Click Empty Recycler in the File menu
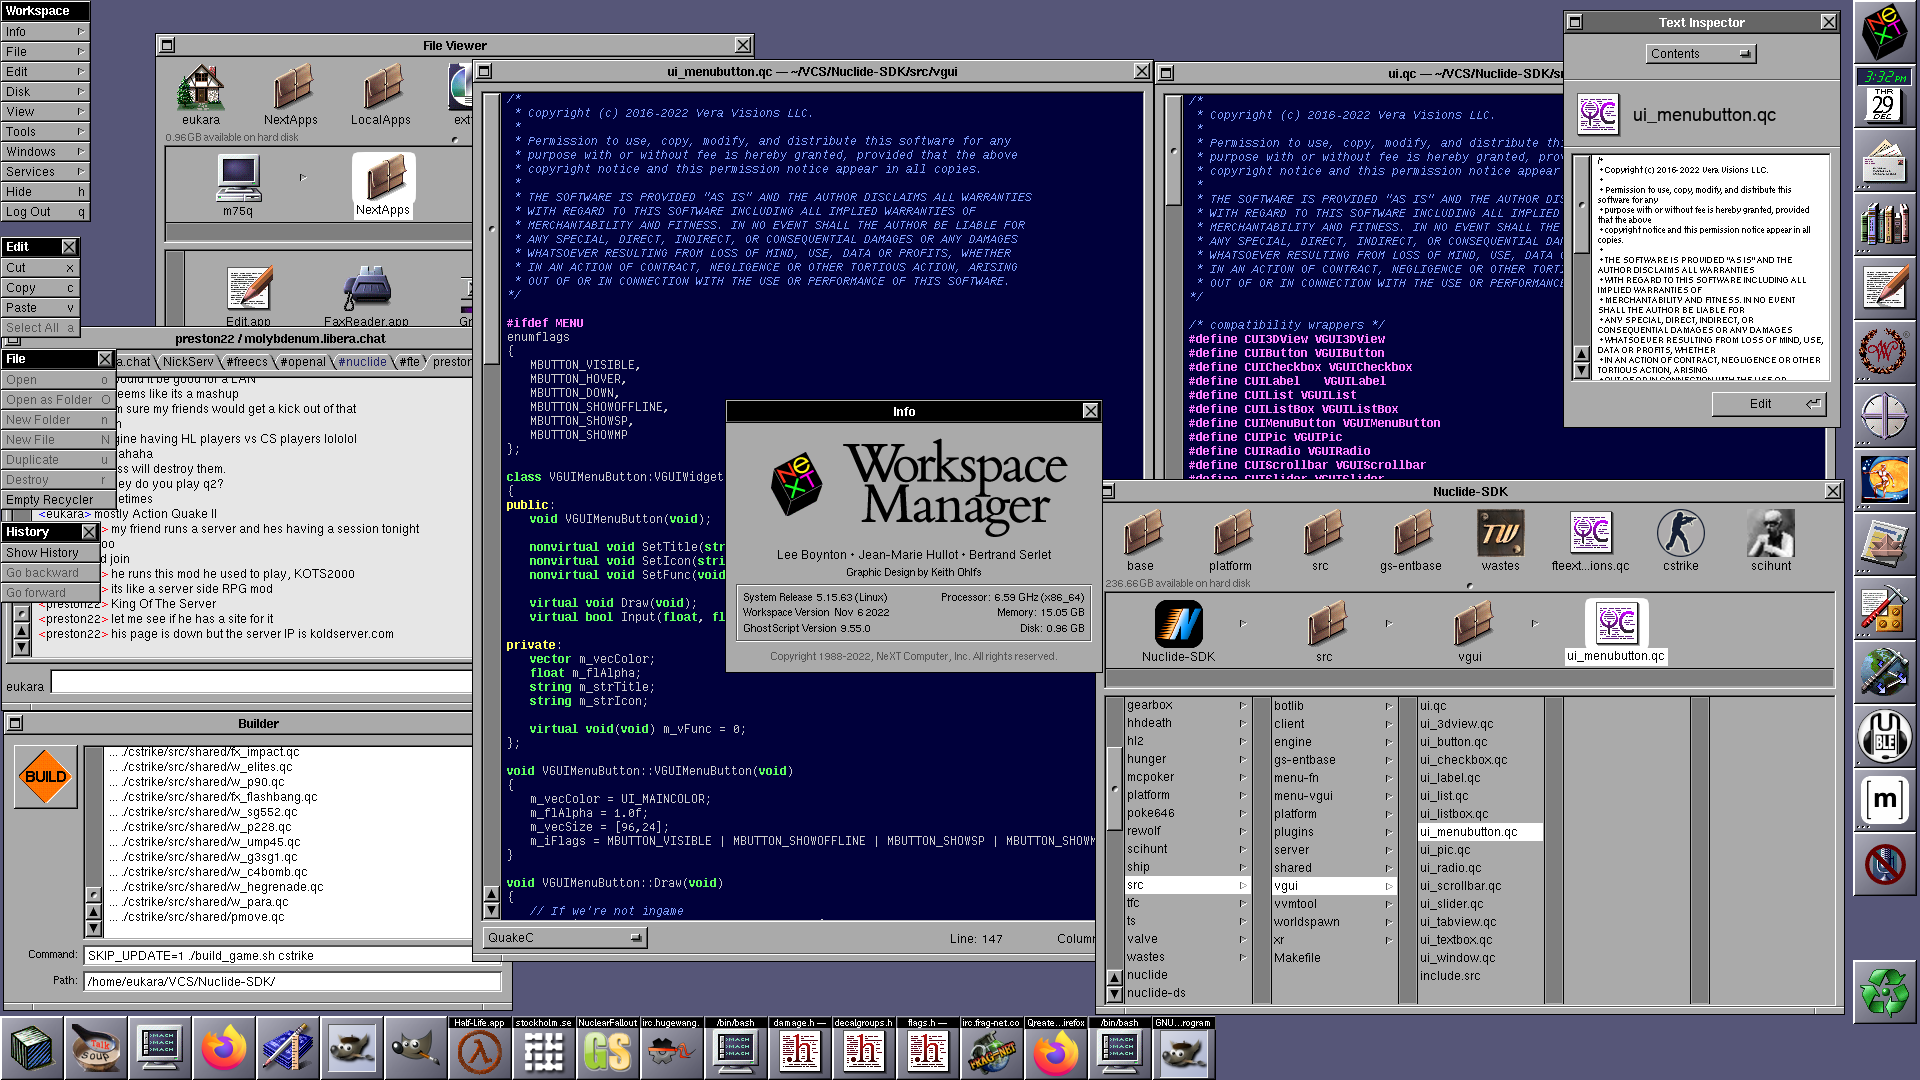 point(50,500)
